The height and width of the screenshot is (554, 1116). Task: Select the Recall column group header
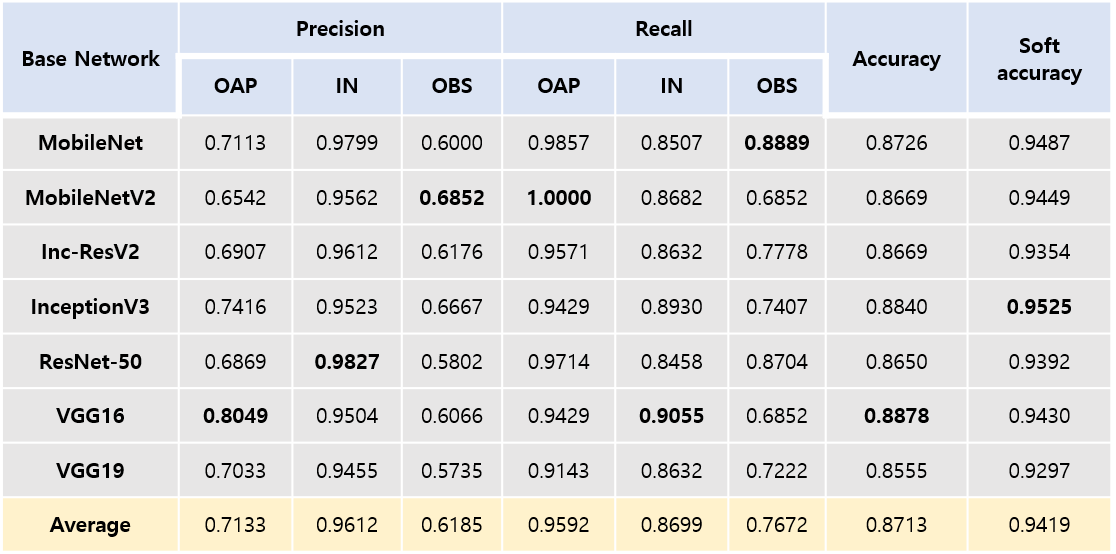pyautogui.click(x=664, y=29)
